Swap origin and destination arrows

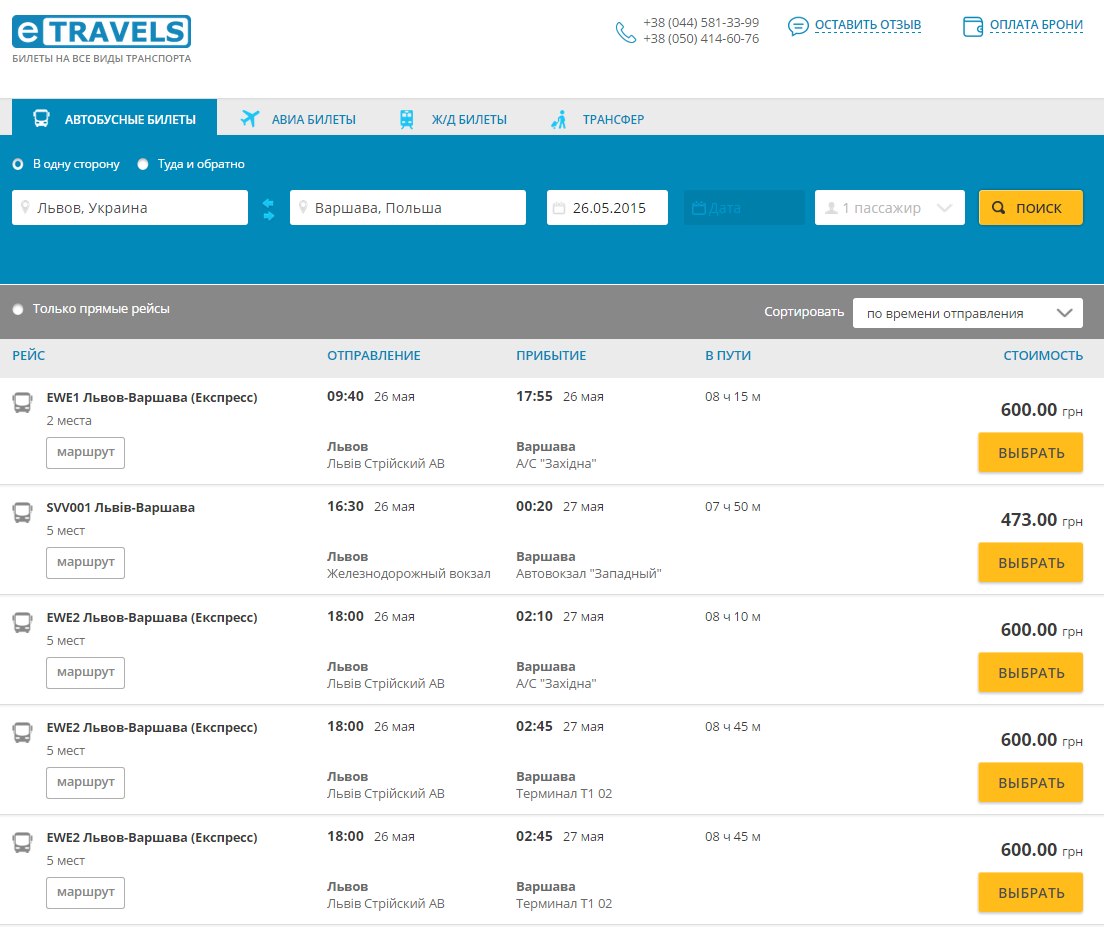(x=268, y=209)
